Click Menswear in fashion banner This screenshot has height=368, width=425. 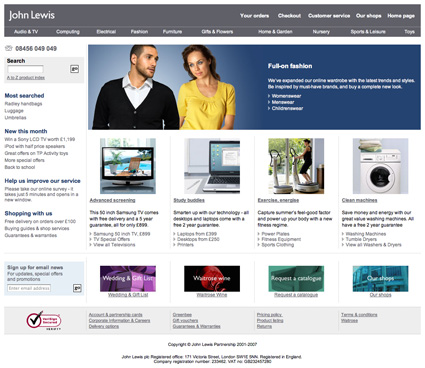pos(283,102)
